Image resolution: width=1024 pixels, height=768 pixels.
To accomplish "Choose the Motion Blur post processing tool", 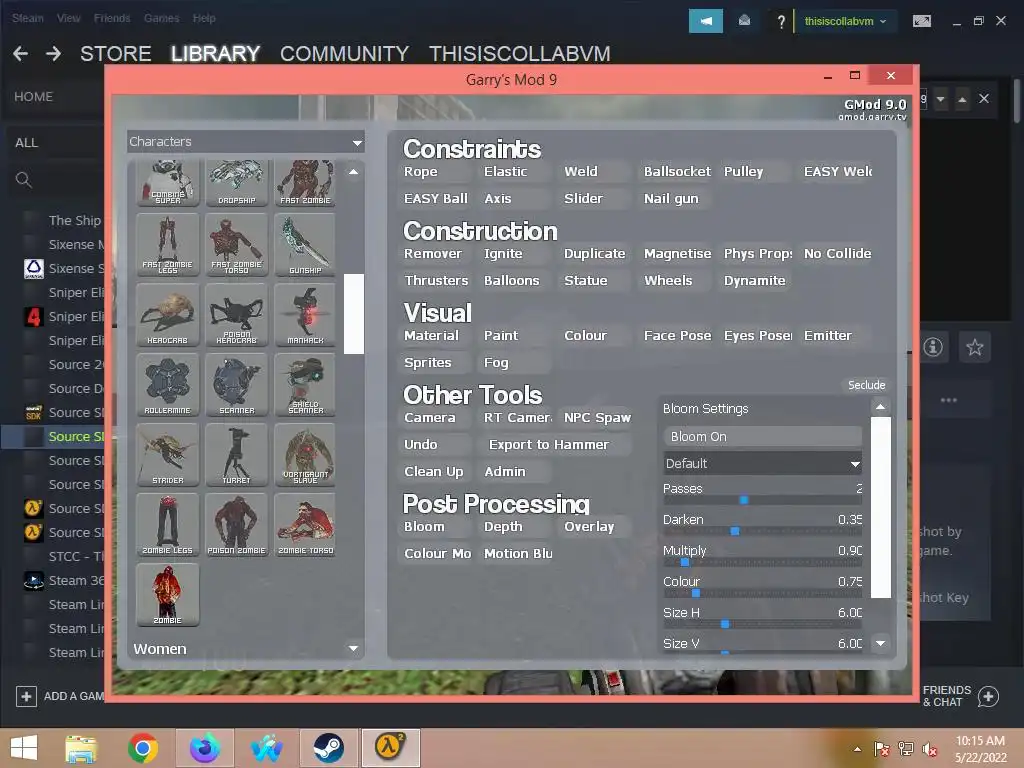I will click(x=518, y=554).
